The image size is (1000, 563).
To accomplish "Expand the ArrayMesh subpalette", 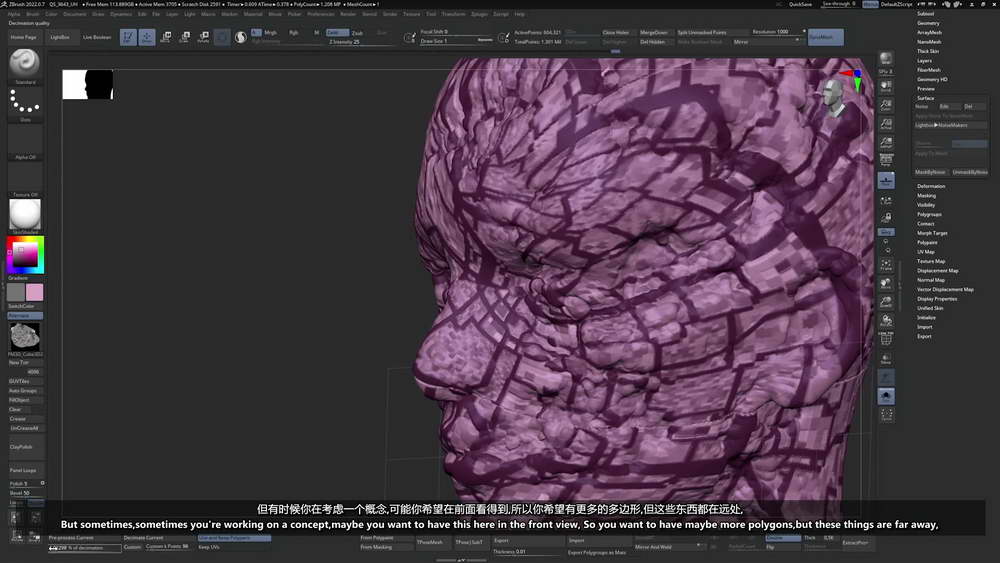I will point(929,33).
